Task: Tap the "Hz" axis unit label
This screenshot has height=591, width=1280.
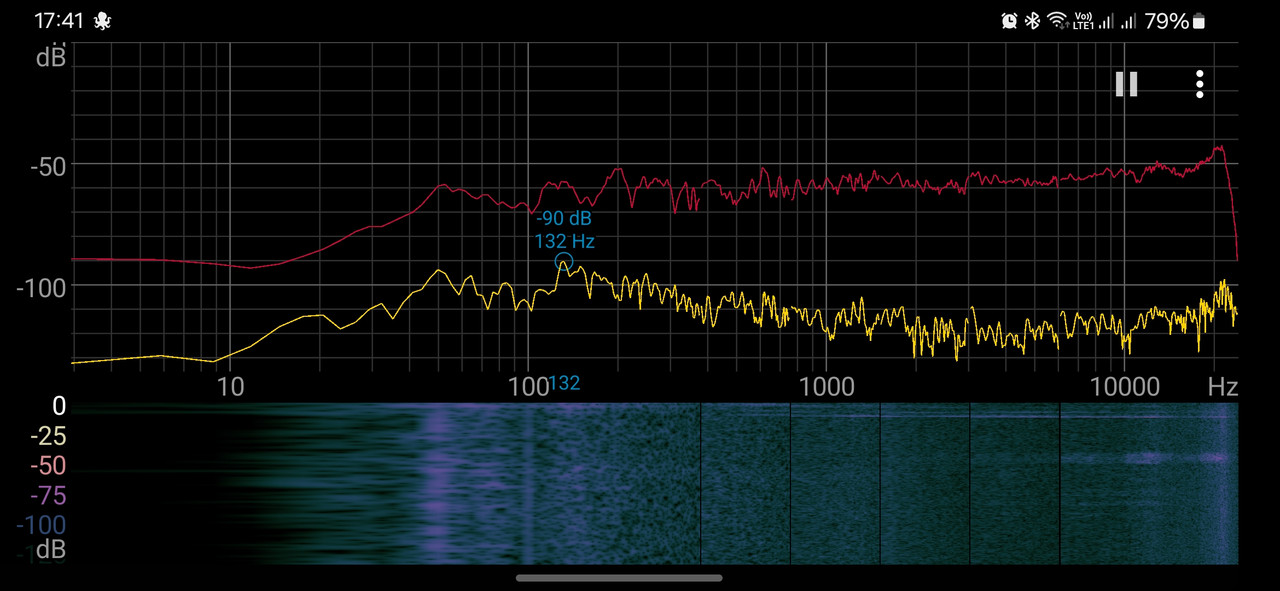Action: click(1222, 387)
